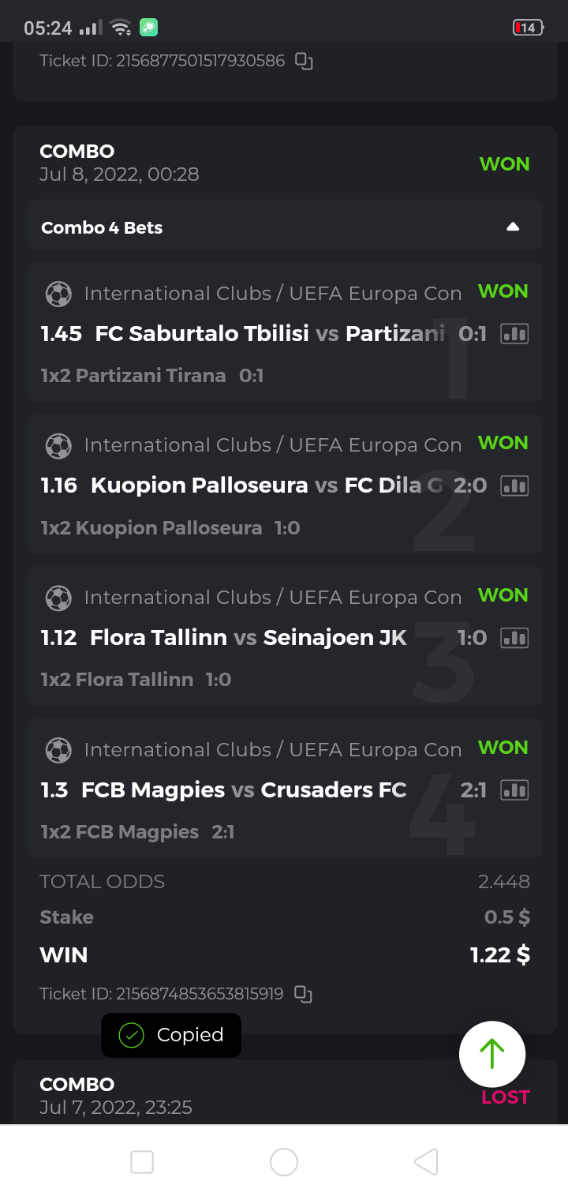Open the lost COMBO ticket from Jul 7

point(285,1094)
